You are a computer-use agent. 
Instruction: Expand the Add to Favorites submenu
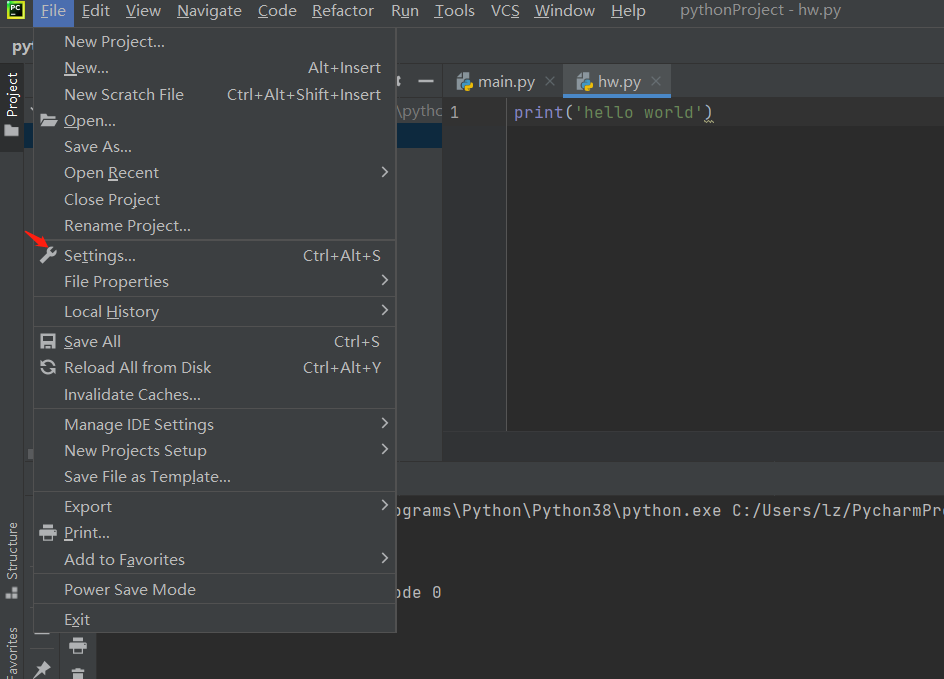(x=214, y=559)
